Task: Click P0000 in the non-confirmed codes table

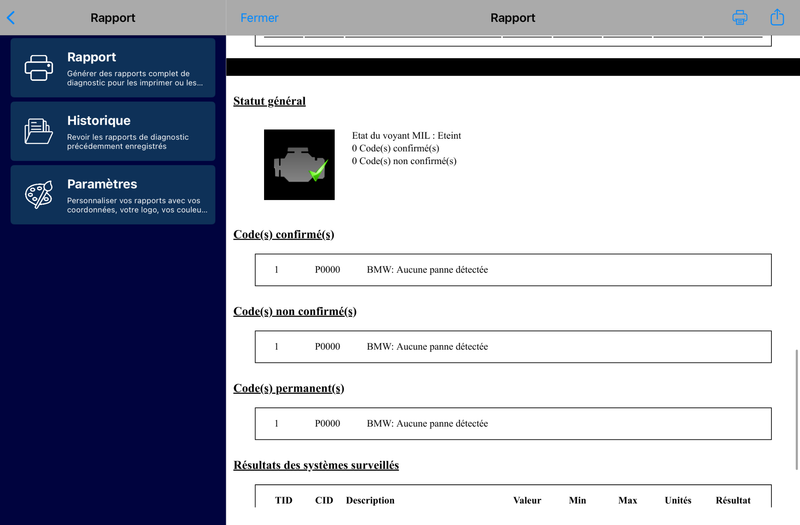Action: 327,347
